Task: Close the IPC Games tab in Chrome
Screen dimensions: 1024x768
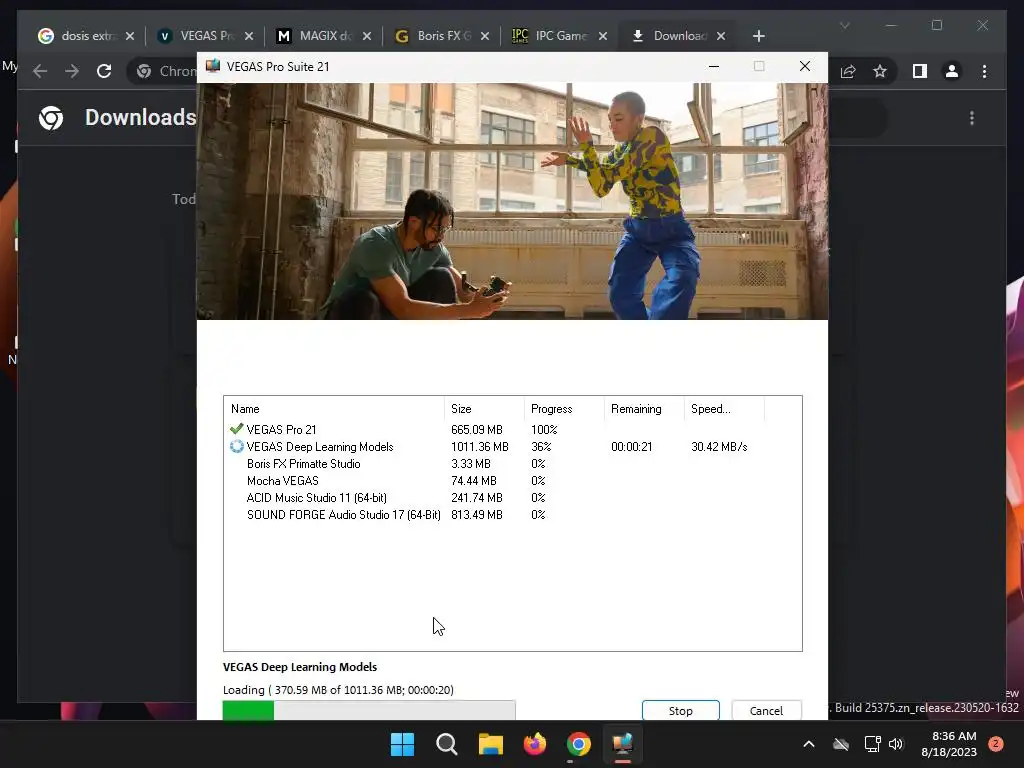Action: 603,36
